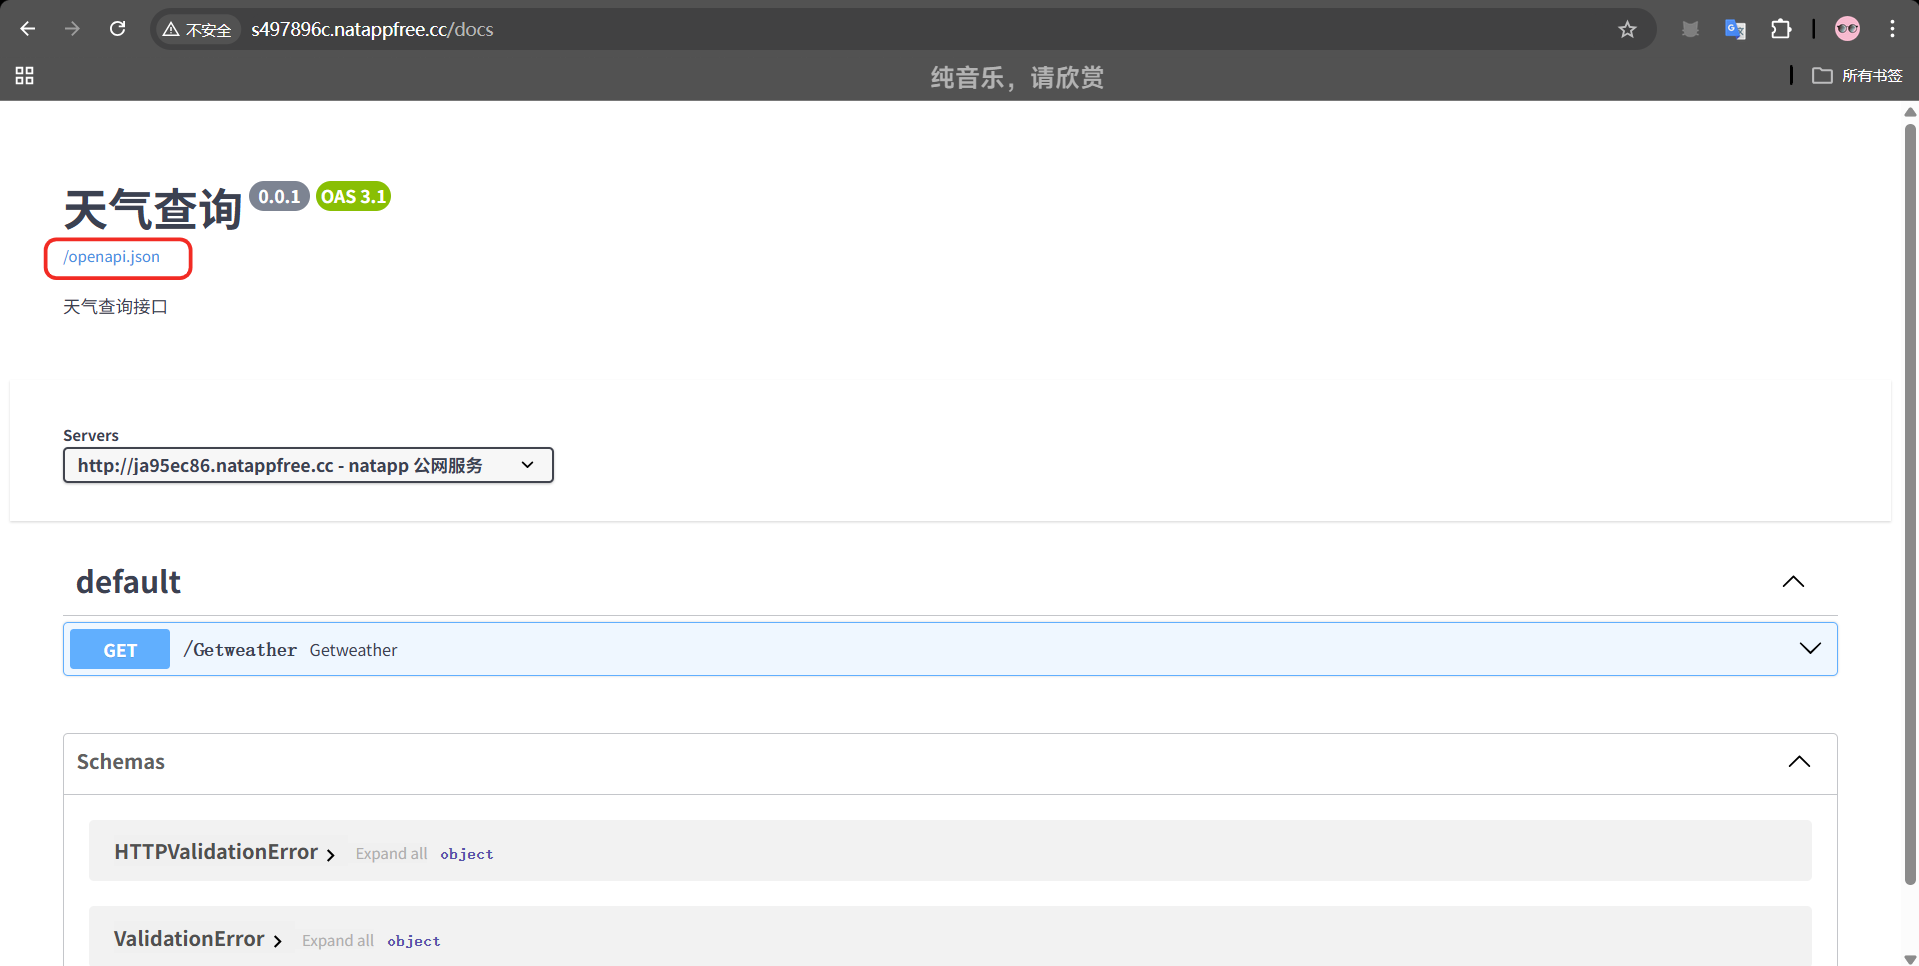This screenshot has height=966, width=1919.
Task: Open the Chrome three-dot menu
Action: pyautogui.click(x=1892, y=29)
